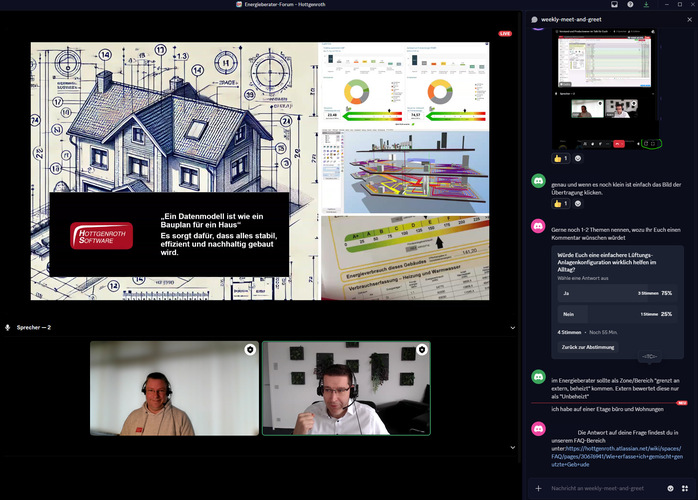Collapse the Sprecher section with its chevron
Image resolution: width=698 pixels, height=500 pixels.
[x=513, y=327]
